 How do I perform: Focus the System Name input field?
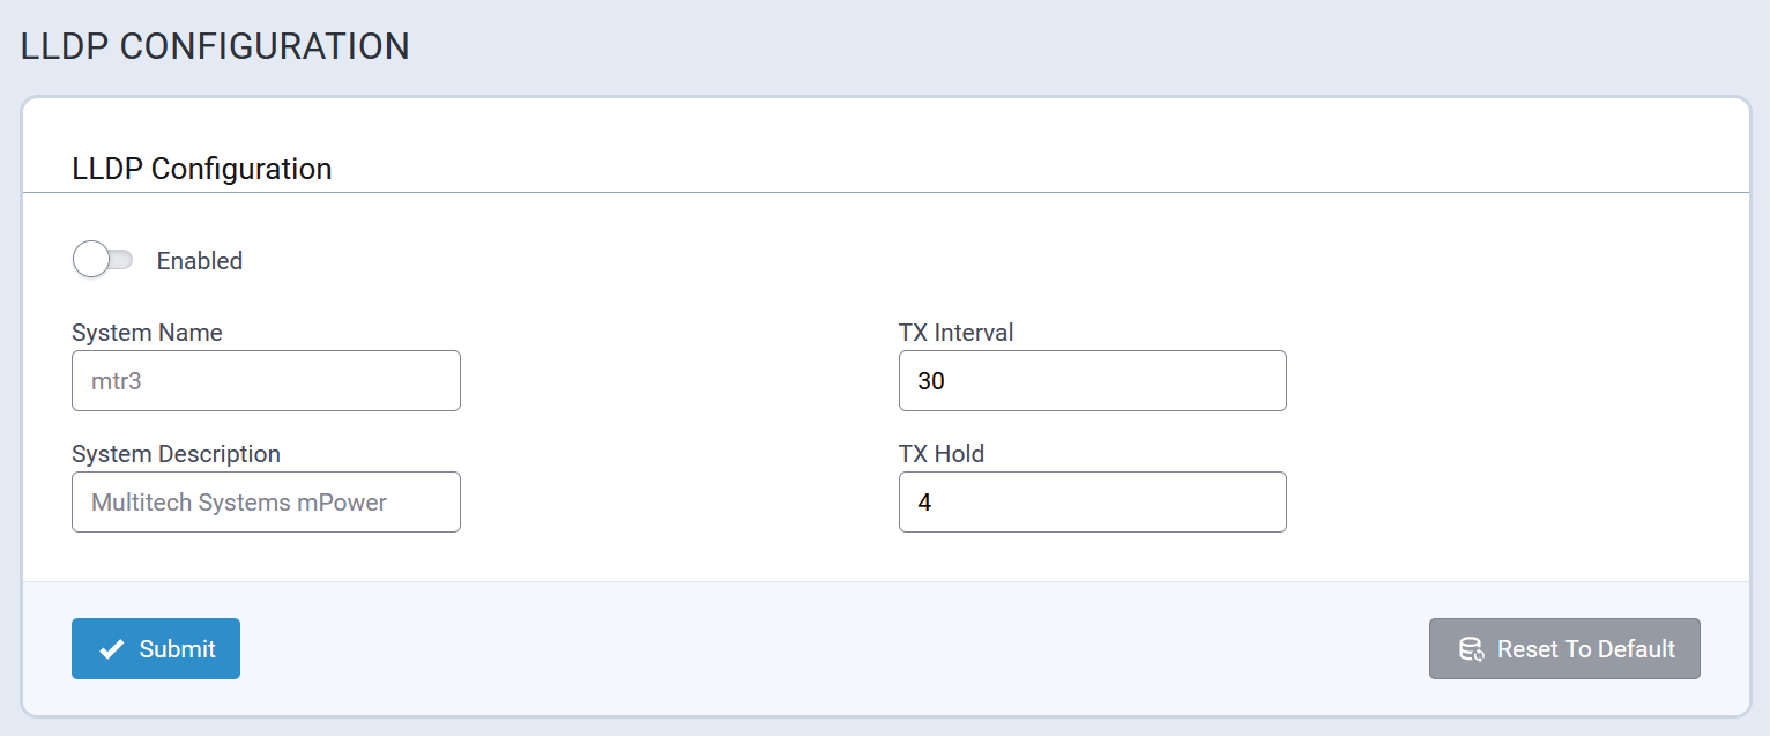tap(266, 381)
